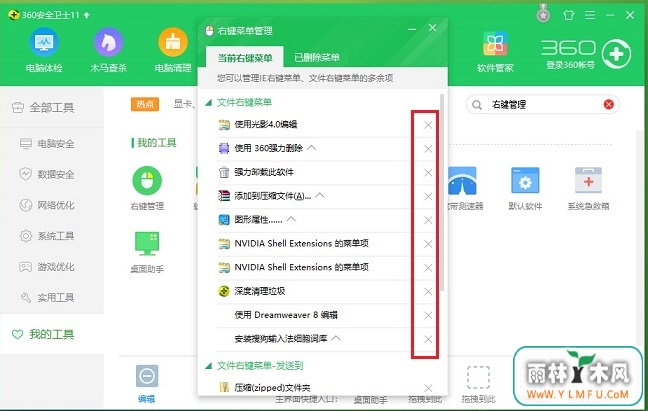Collapse the 文件右键菜单-发送到 section
The image size is (648, 411).
[x=209, y=366]
